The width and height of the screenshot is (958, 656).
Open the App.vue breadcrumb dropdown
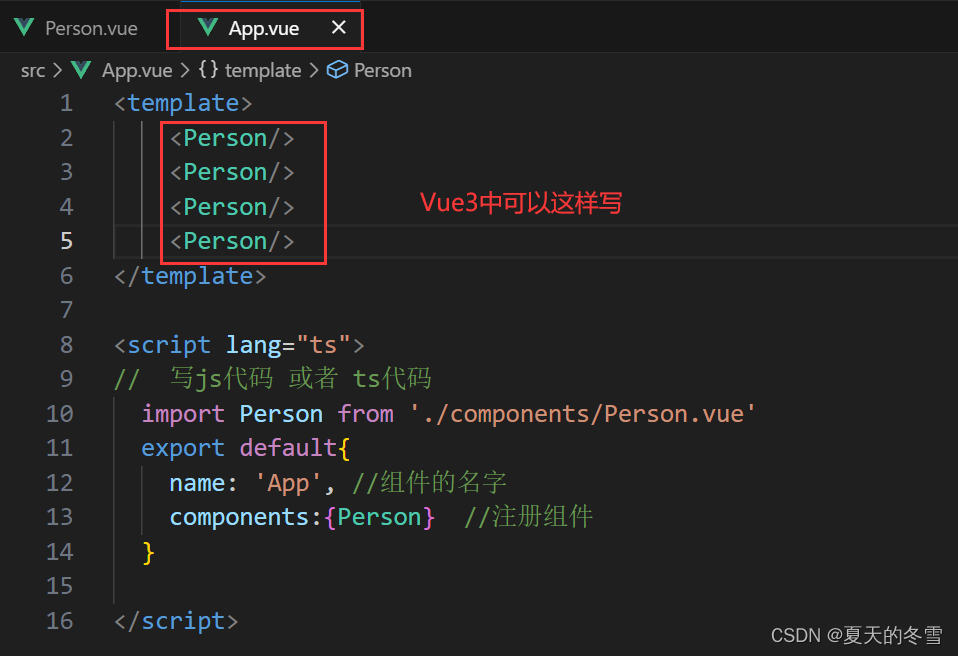[137, 69]
